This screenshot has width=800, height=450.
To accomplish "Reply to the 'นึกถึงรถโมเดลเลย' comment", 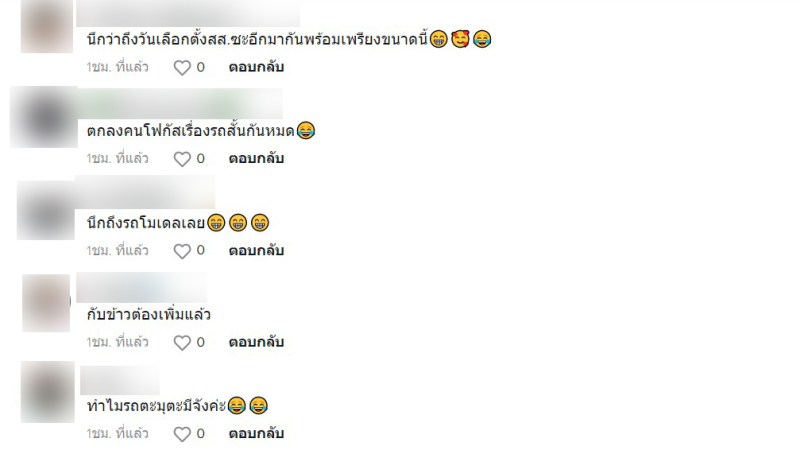I will point(256,251).
